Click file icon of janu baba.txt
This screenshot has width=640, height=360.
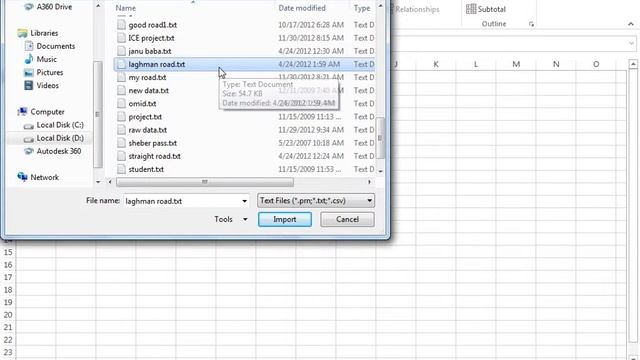[121, 51]
